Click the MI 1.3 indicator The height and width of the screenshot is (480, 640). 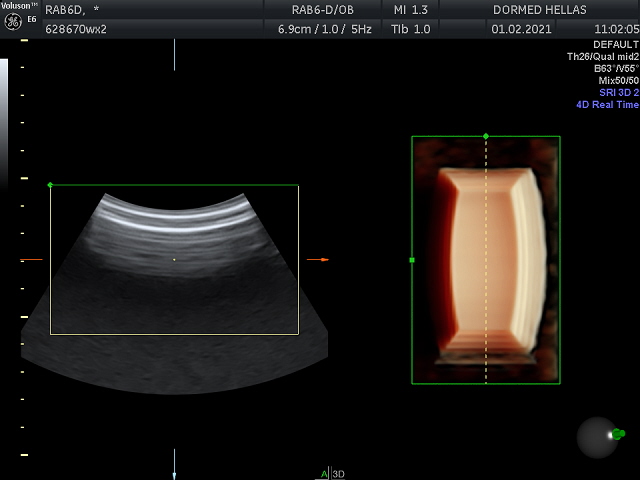(412, 9)
